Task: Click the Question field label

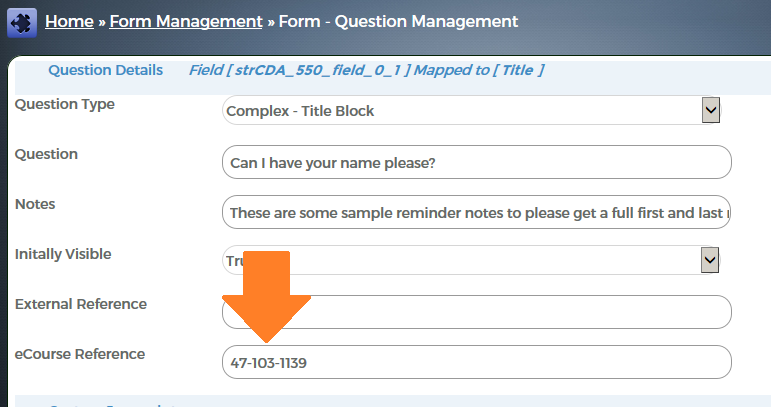Action: tap(46, 154)
